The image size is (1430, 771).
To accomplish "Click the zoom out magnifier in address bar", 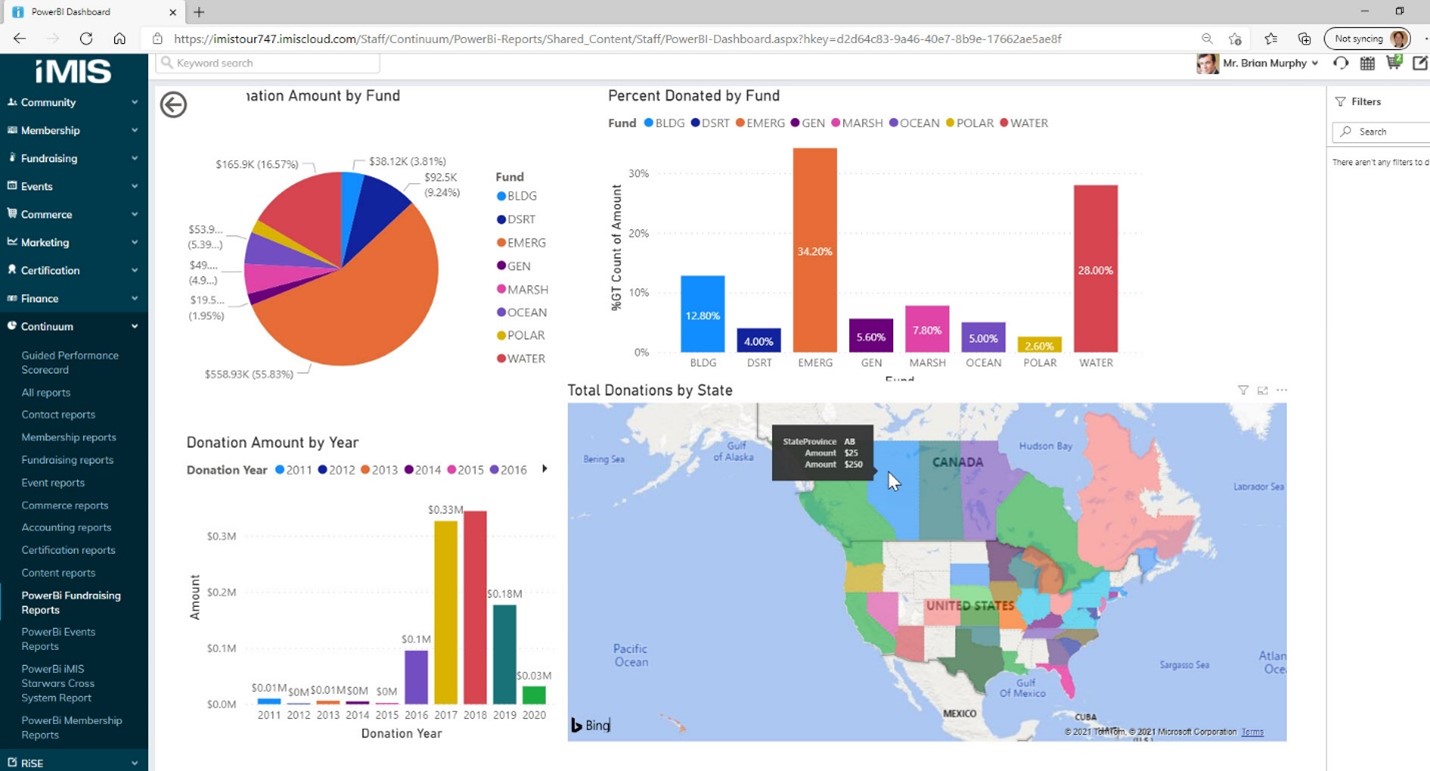I will click(1207, 39).
